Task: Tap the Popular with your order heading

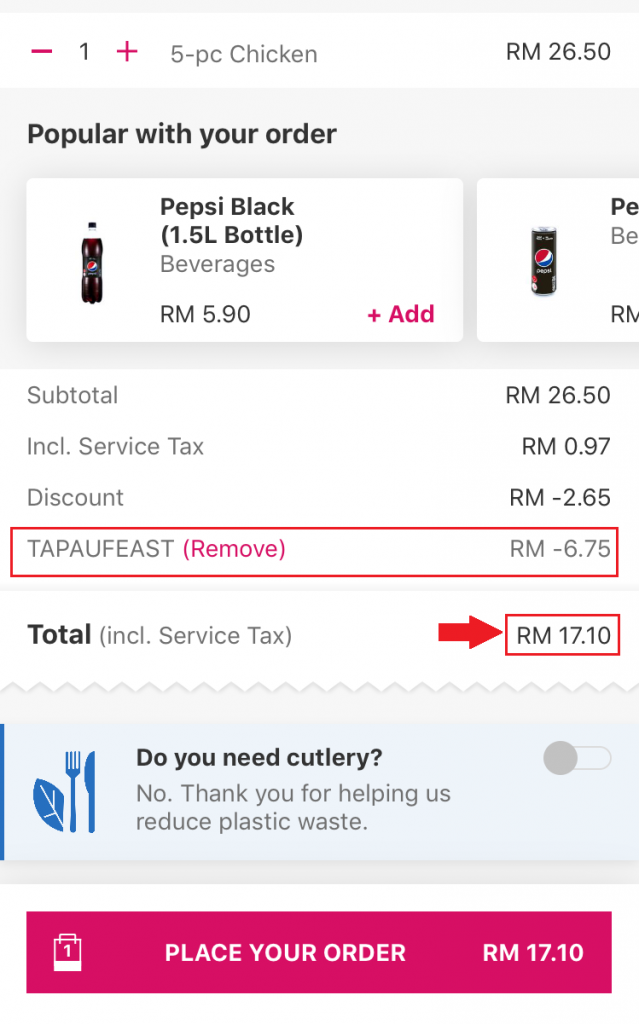Action: 182,134
